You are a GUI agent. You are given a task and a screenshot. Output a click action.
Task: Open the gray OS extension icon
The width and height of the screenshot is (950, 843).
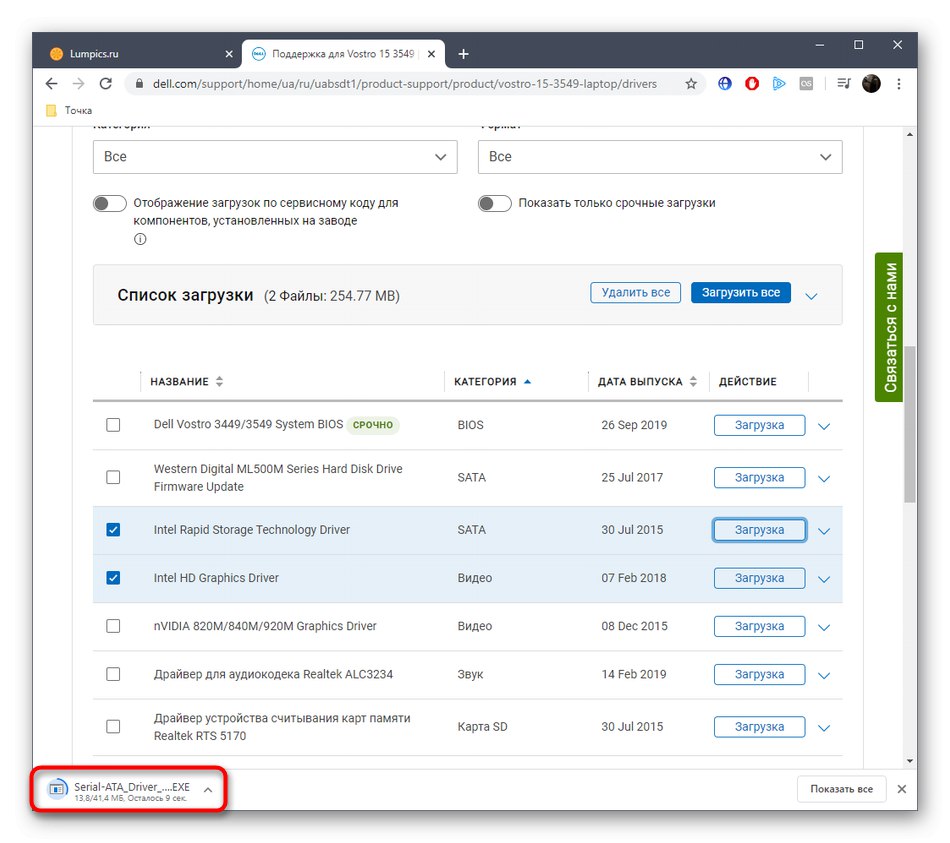[x=806, y=84]
